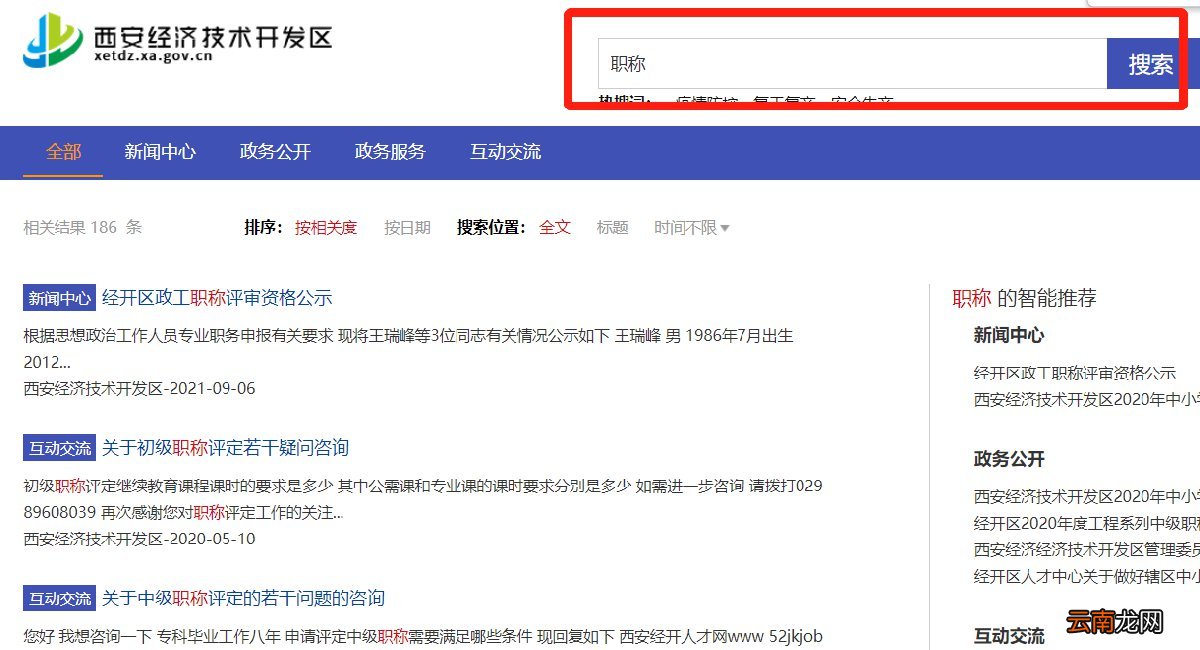Click the 西安经济技术开发区 site logo
This screenshot has height=650, width=1200.
[178, 41]
